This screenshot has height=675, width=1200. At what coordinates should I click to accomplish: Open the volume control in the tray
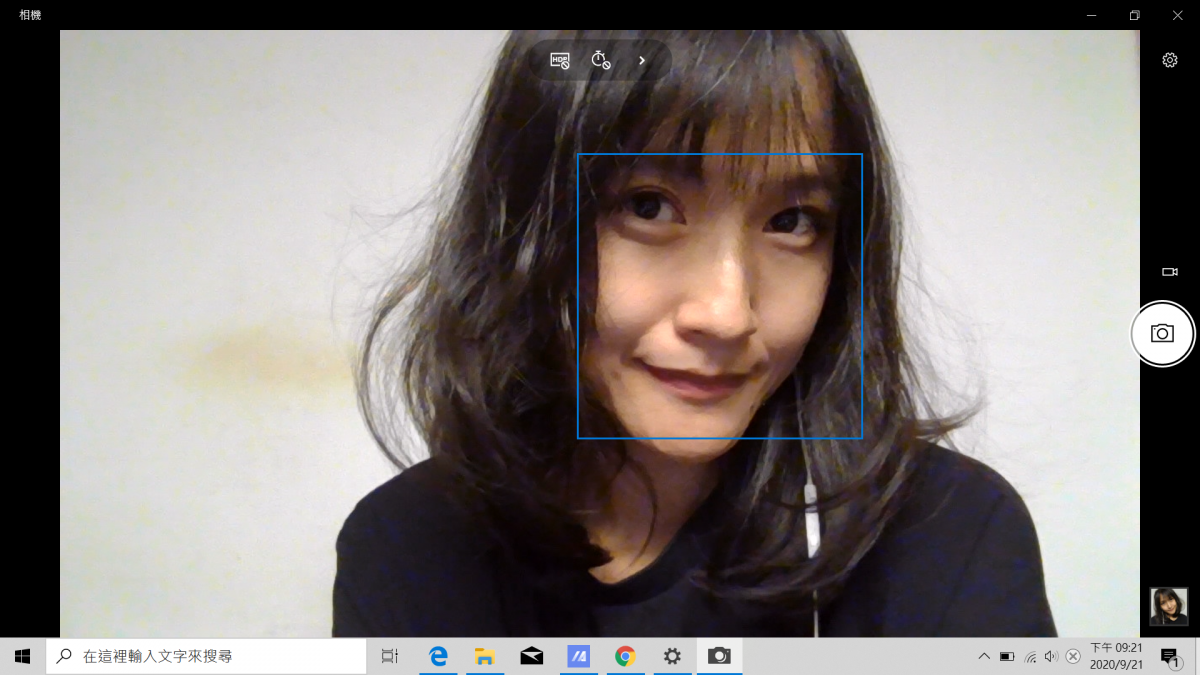point(1051,656)
